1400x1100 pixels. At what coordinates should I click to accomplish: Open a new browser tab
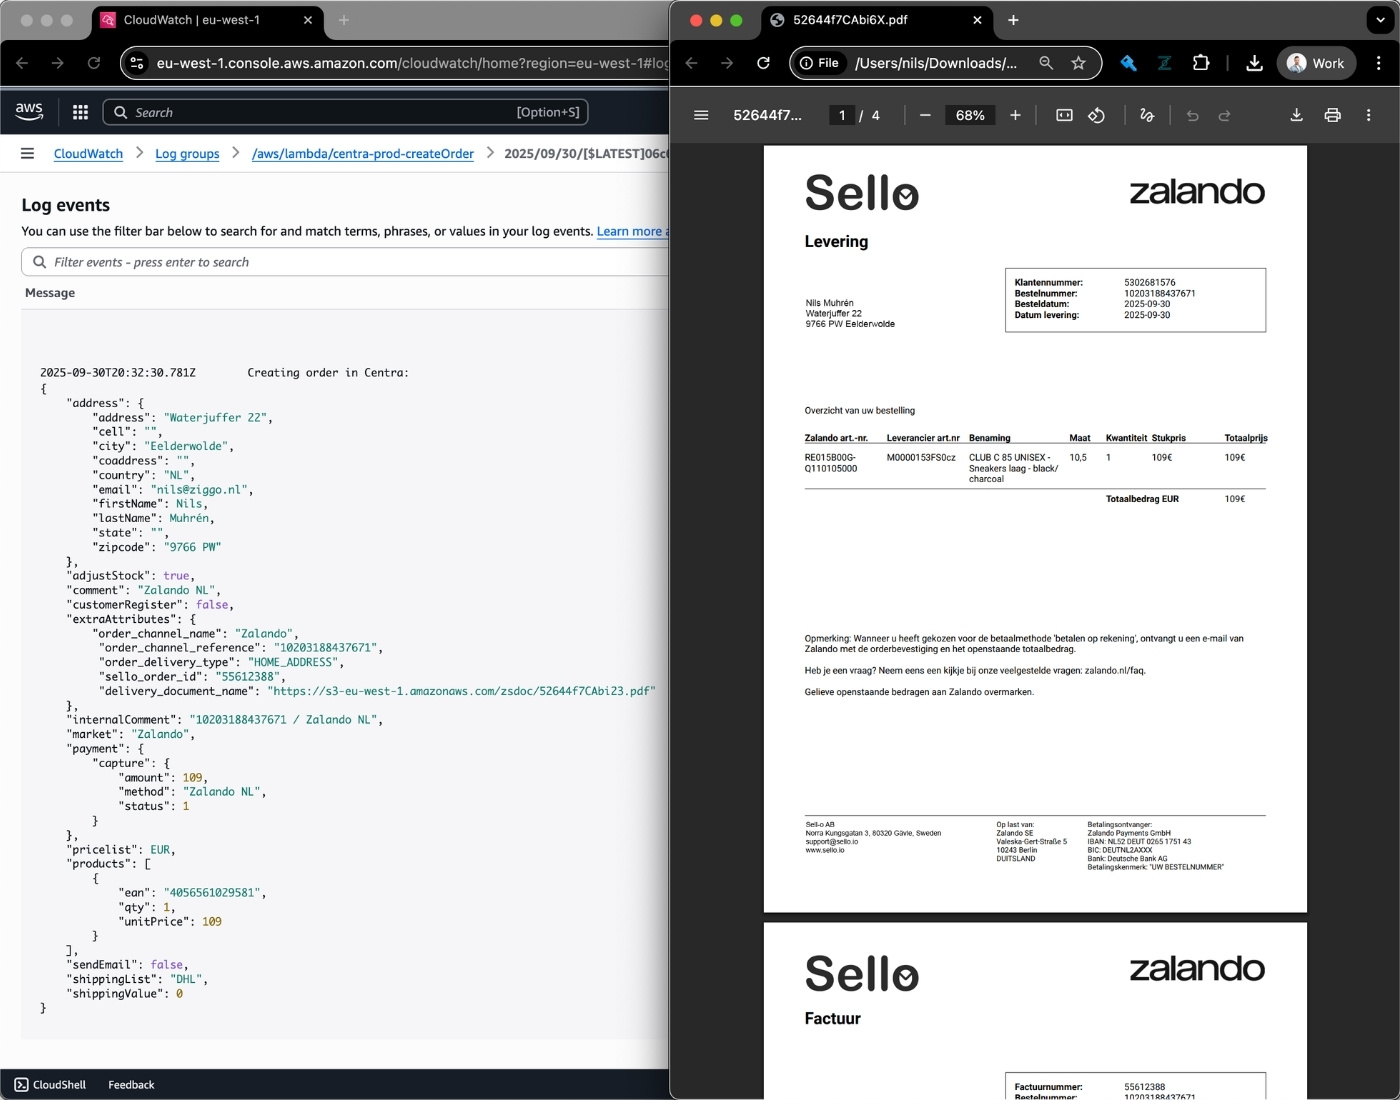click(1013, 20)
